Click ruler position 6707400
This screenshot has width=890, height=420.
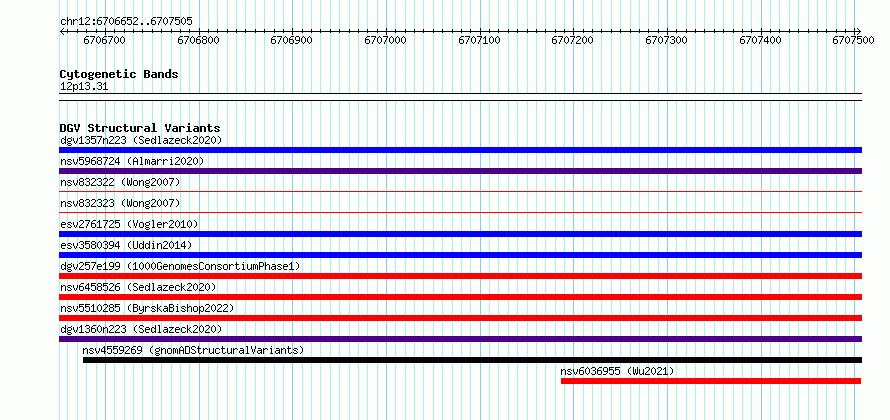(761, 40)
